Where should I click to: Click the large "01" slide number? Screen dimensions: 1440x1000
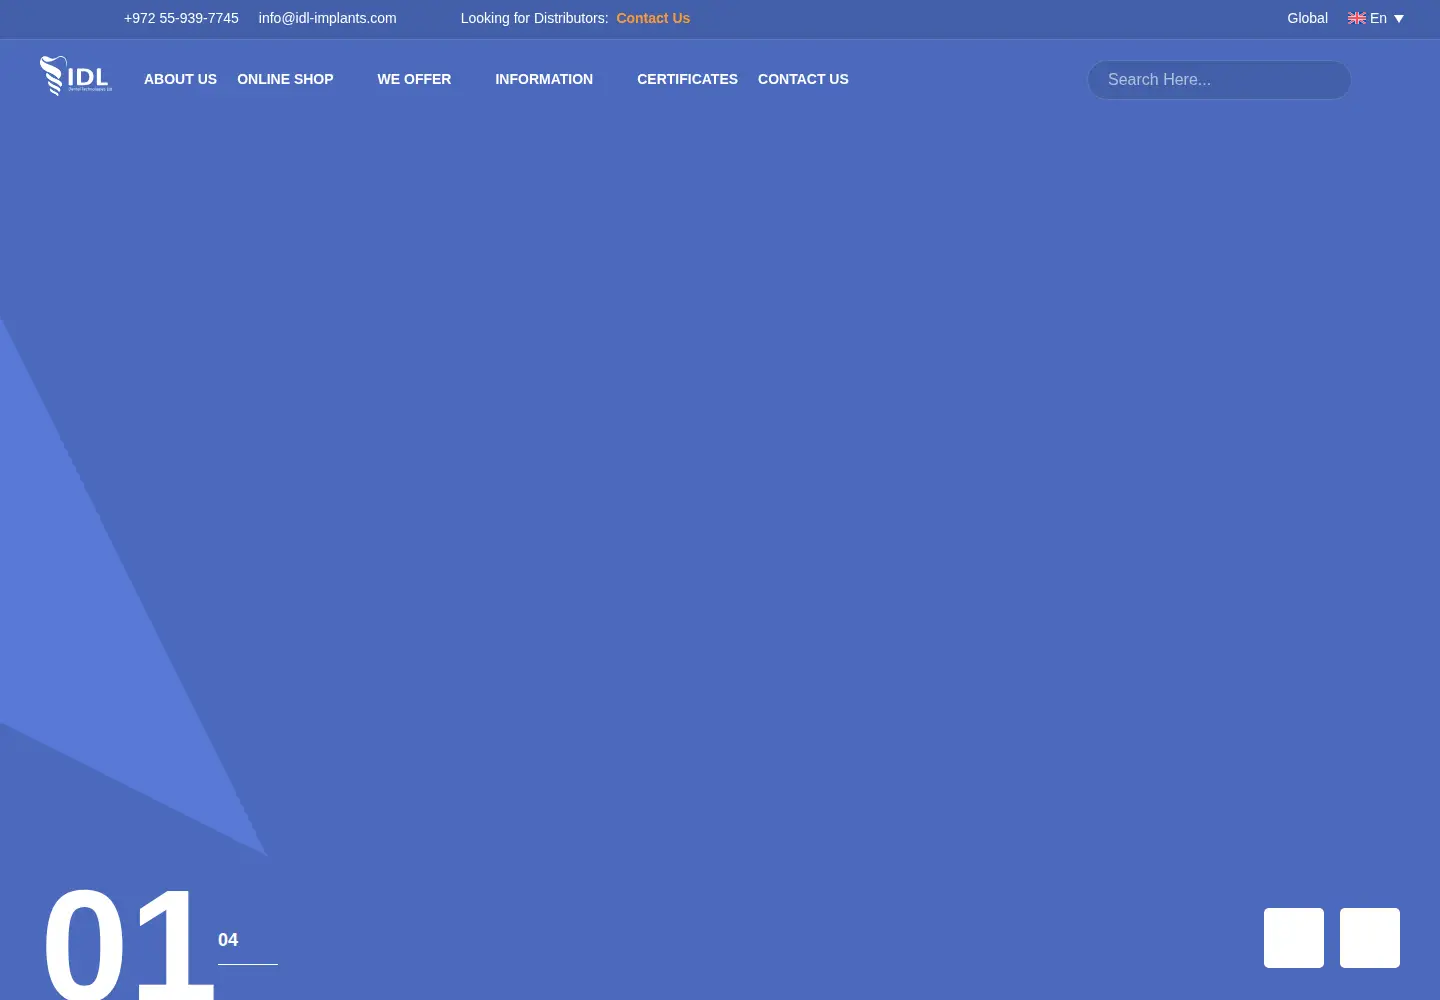click(x=128, y=942)
